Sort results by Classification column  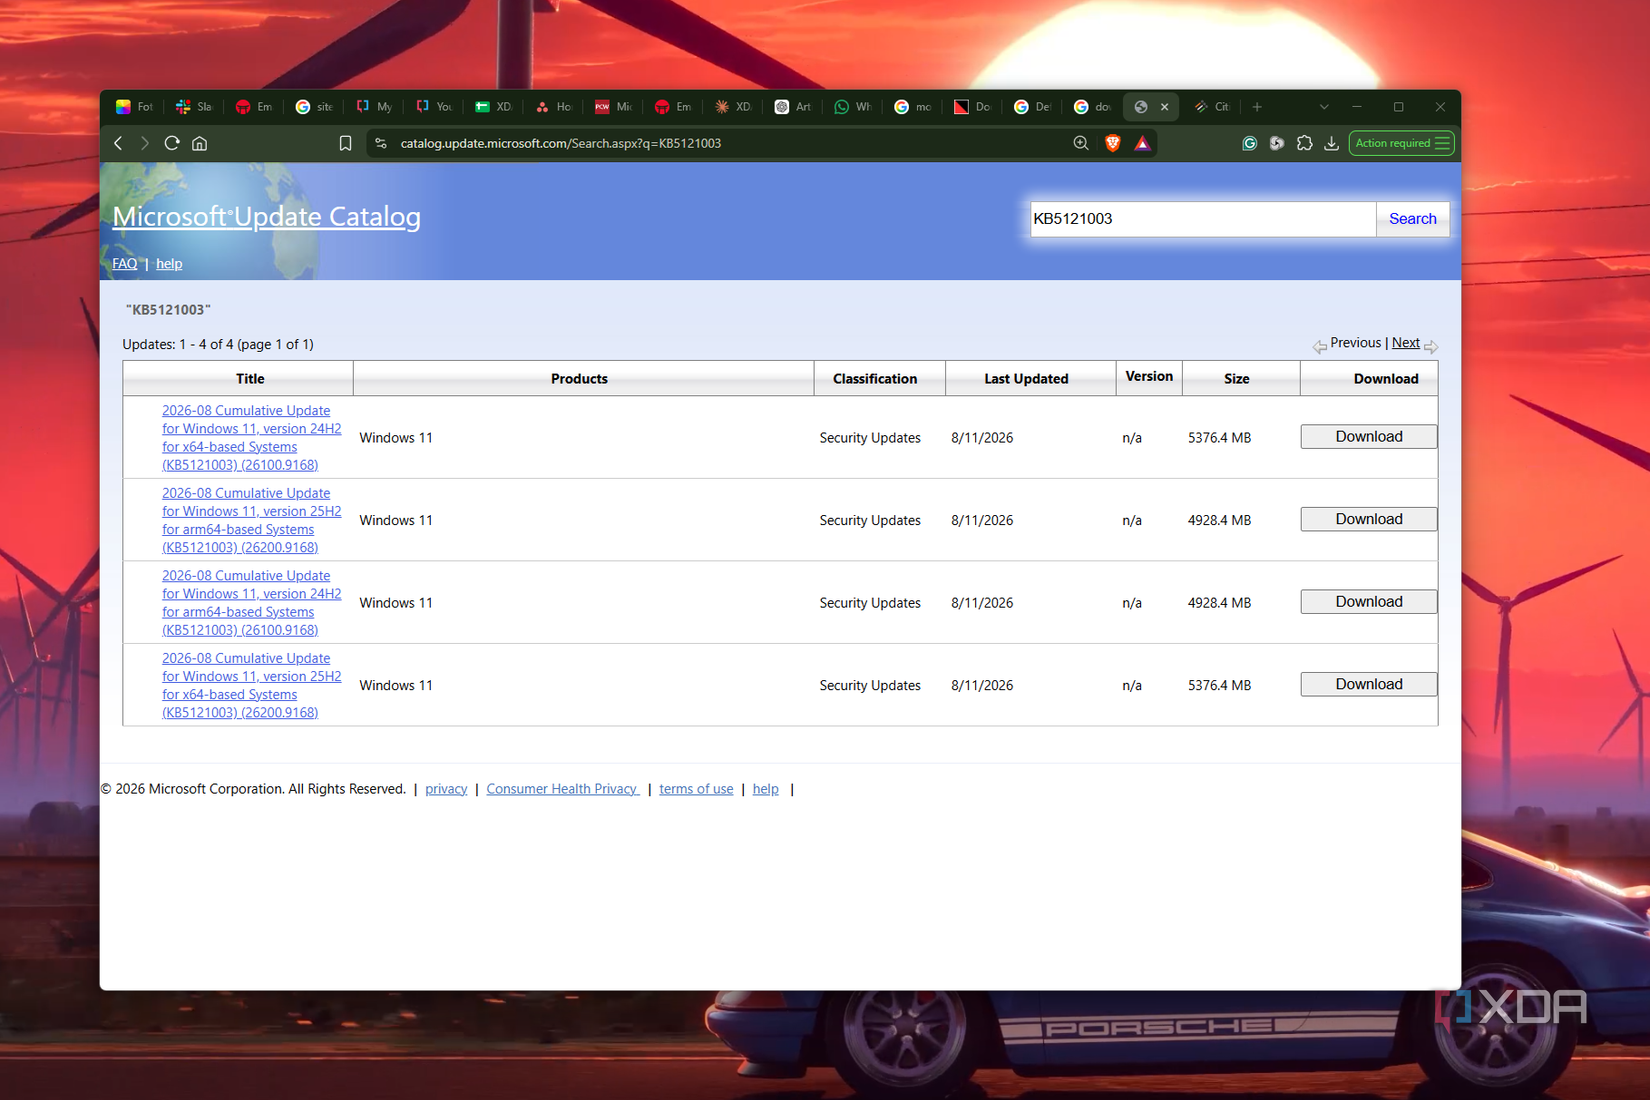click(x=875, y=379)
